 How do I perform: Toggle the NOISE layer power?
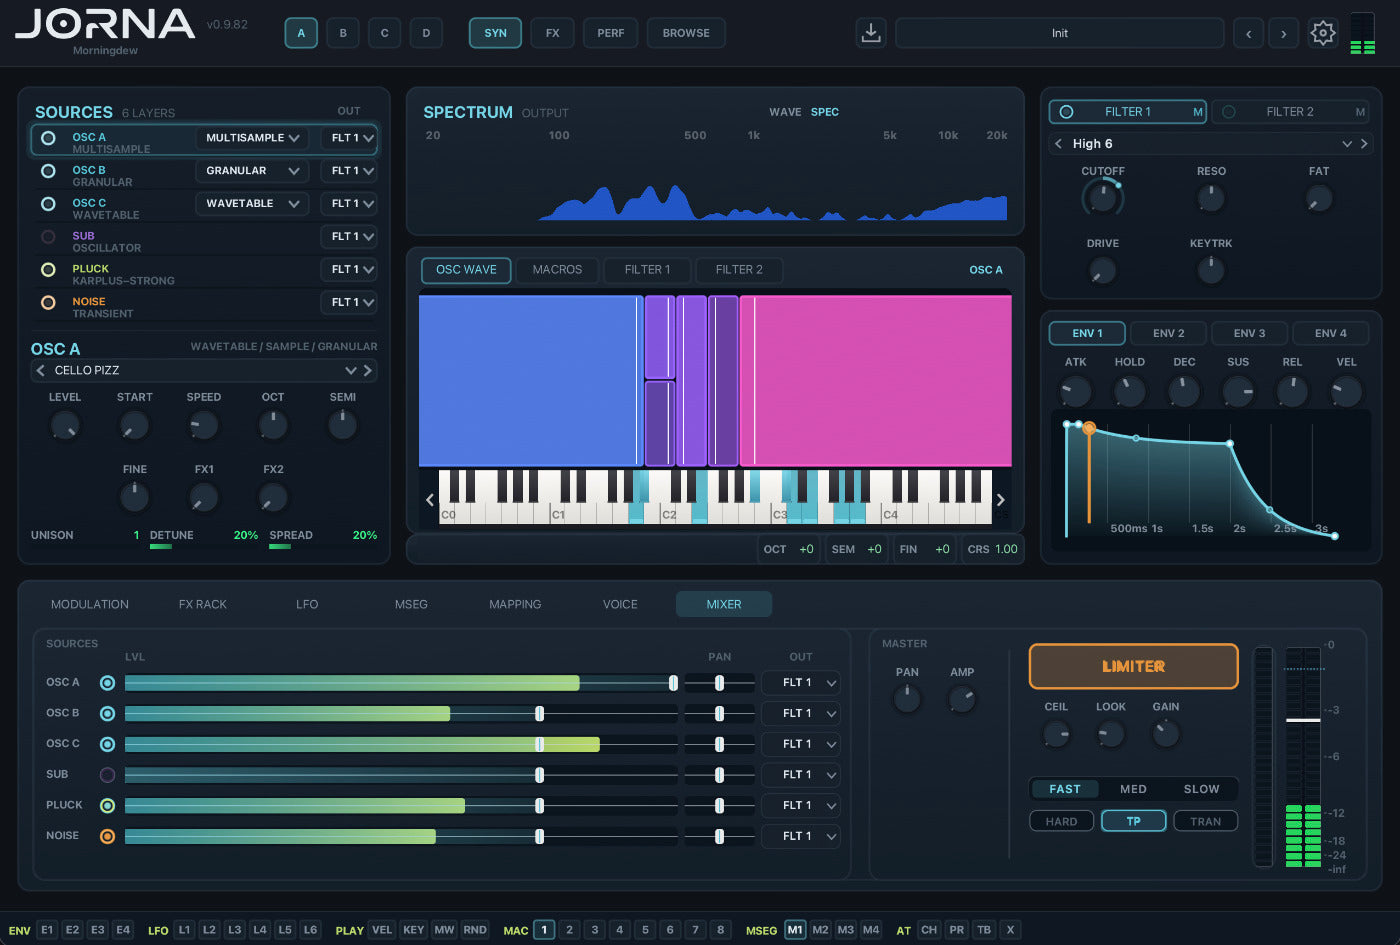[48, 302]
